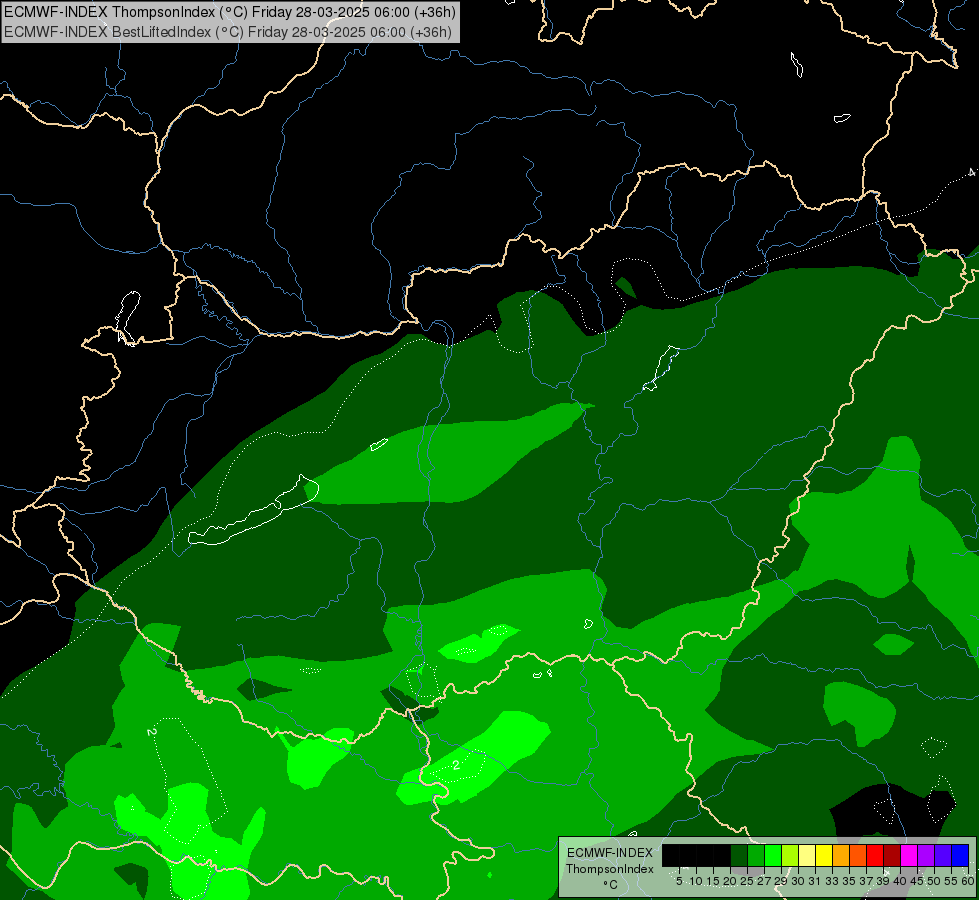Click the legend tick value 29
Image resolution: width=979 pixels, height=900 pixels.
780,881
